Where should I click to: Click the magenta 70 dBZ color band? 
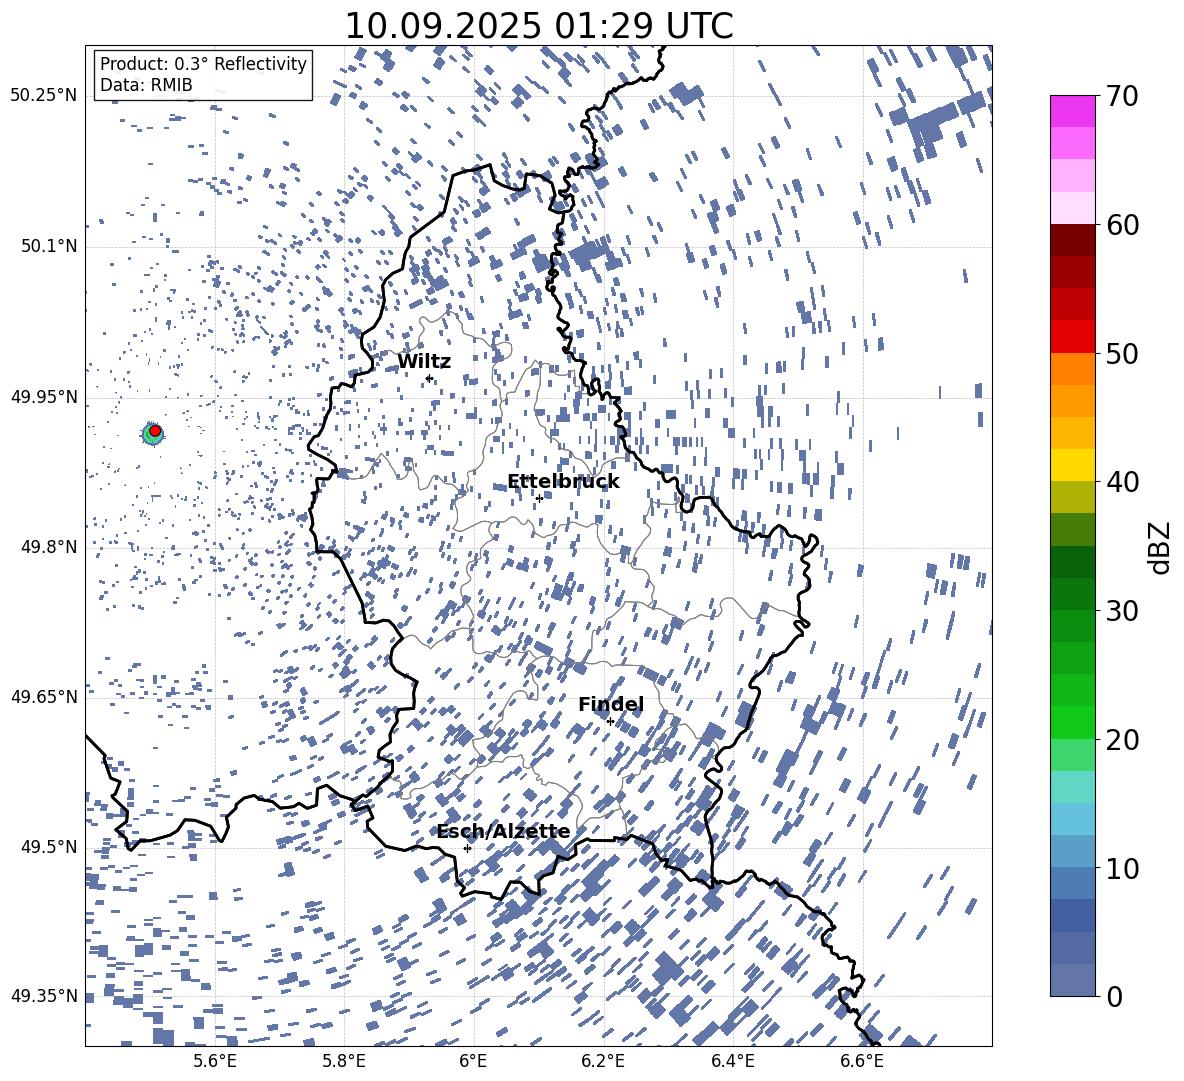click(x=1072, y=111)
